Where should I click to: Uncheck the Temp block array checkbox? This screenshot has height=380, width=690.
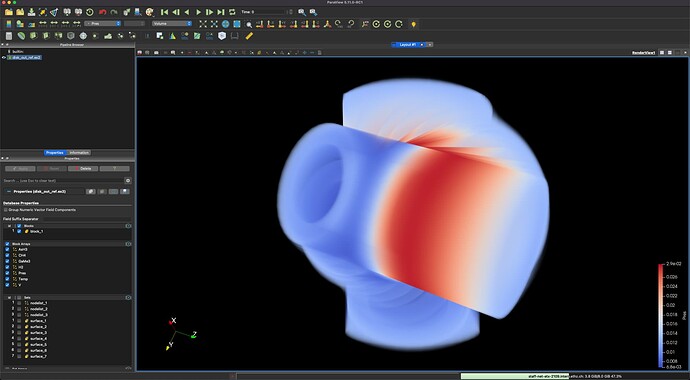[x=7, y=279]
